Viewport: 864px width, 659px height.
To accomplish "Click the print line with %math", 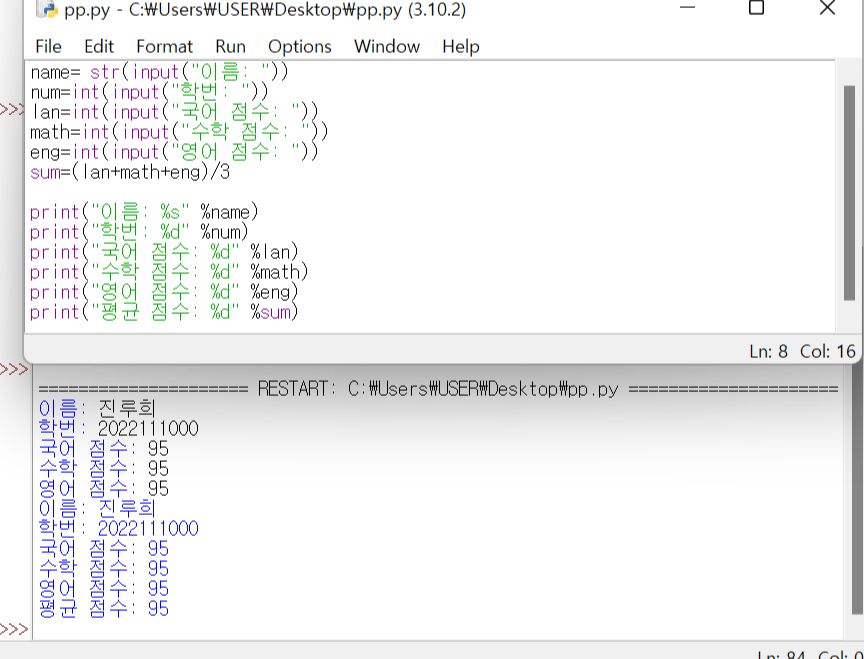I will click(x=169, y=272).
